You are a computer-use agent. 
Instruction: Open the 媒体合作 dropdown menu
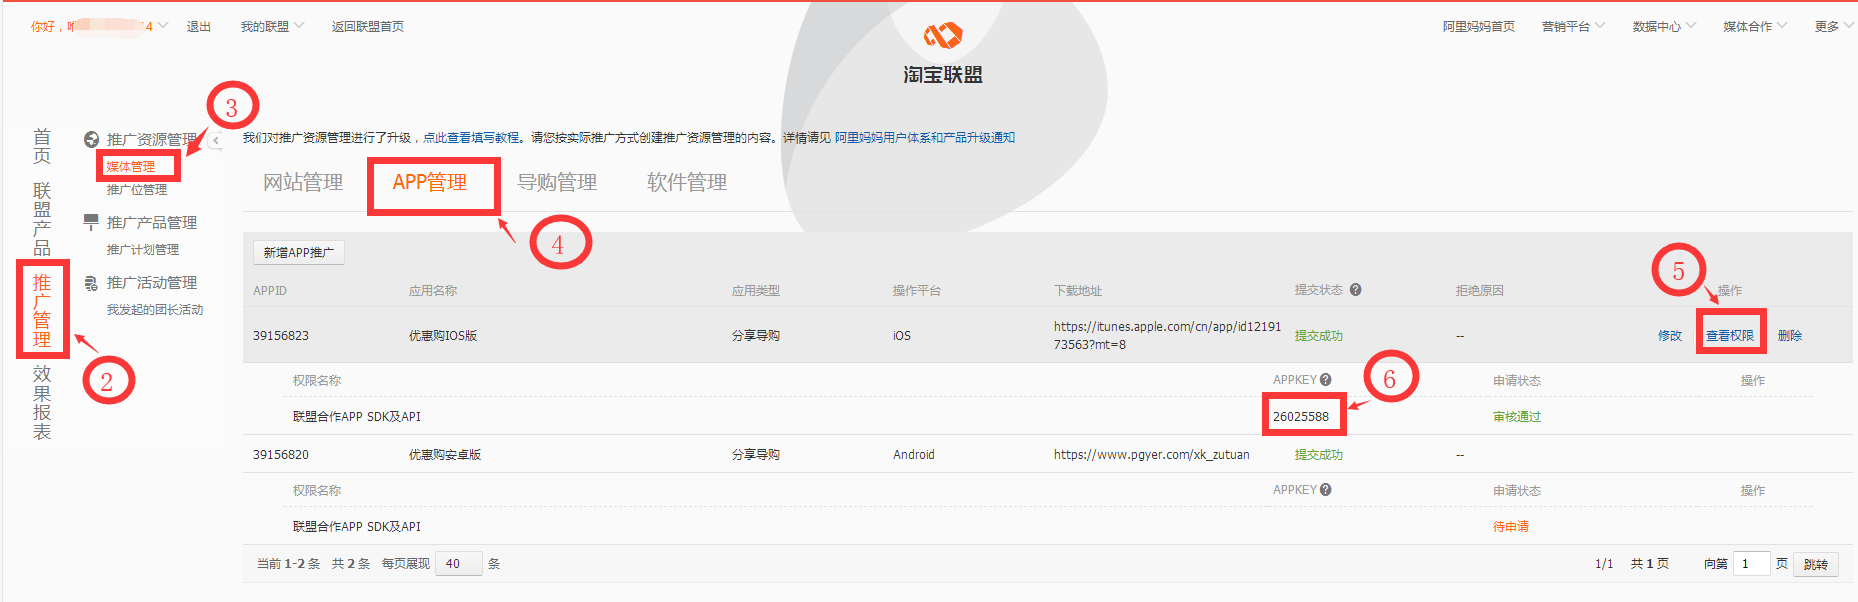[1755, 26]
